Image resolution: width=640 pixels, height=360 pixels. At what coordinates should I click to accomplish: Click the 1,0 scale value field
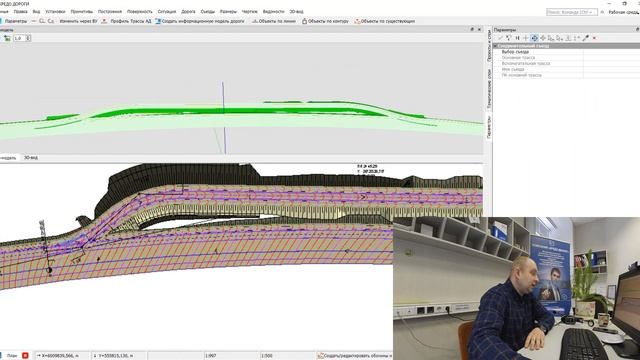(19, 38)
